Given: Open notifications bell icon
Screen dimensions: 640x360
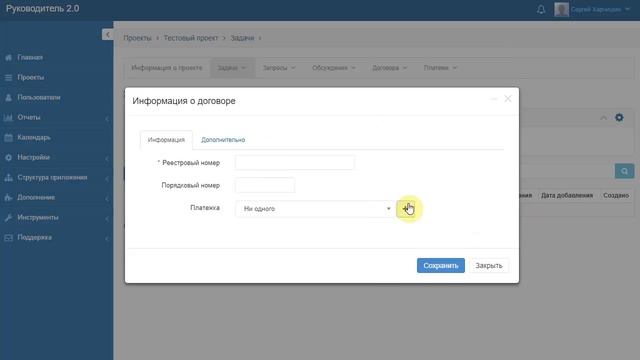Looking at the screenshot, I should coord(541,9).
